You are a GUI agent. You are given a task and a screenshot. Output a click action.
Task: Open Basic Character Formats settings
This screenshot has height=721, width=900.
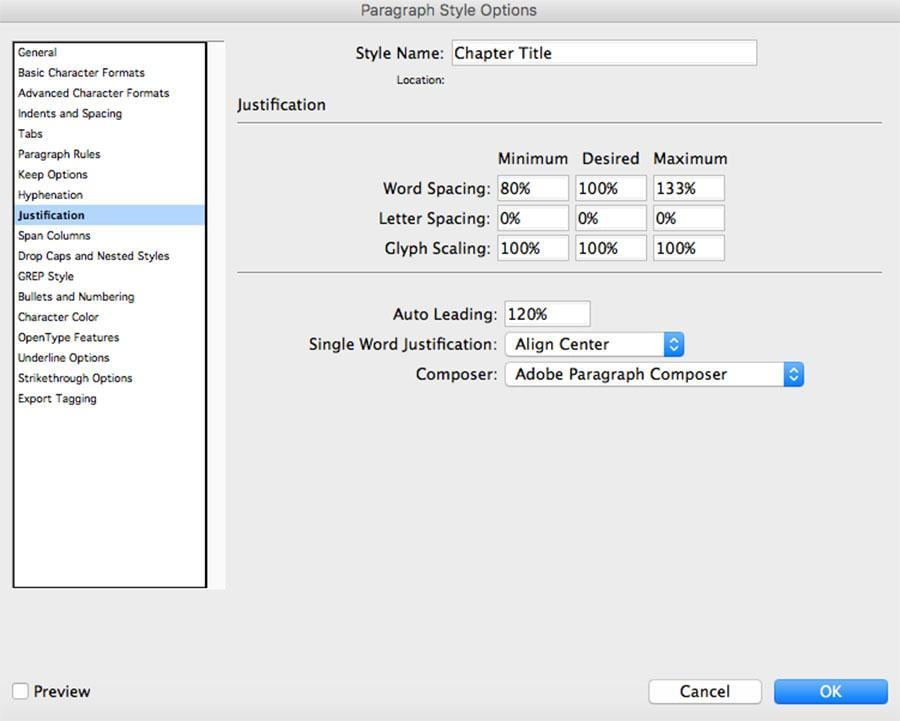point(81,72)
